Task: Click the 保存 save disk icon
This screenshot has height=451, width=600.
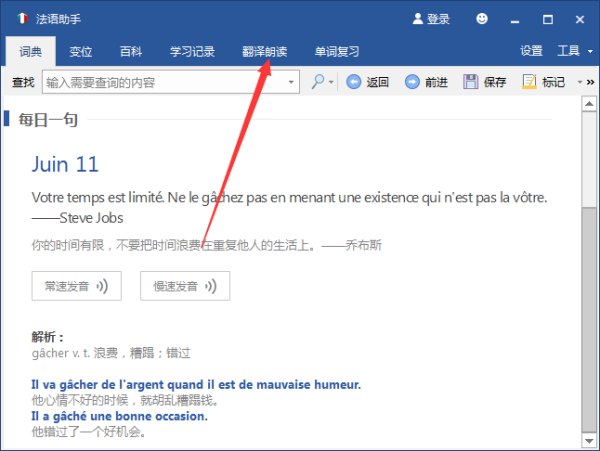Action: (470, 82)
